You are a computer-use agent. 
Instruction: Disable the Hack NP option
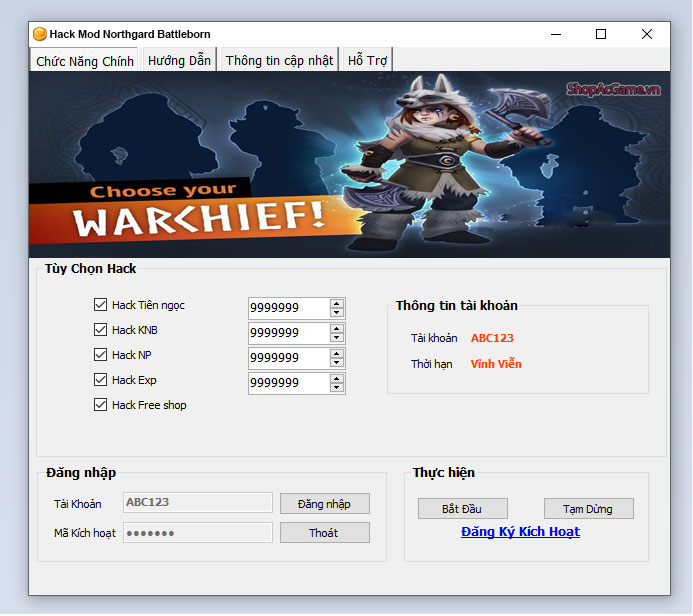100,354
